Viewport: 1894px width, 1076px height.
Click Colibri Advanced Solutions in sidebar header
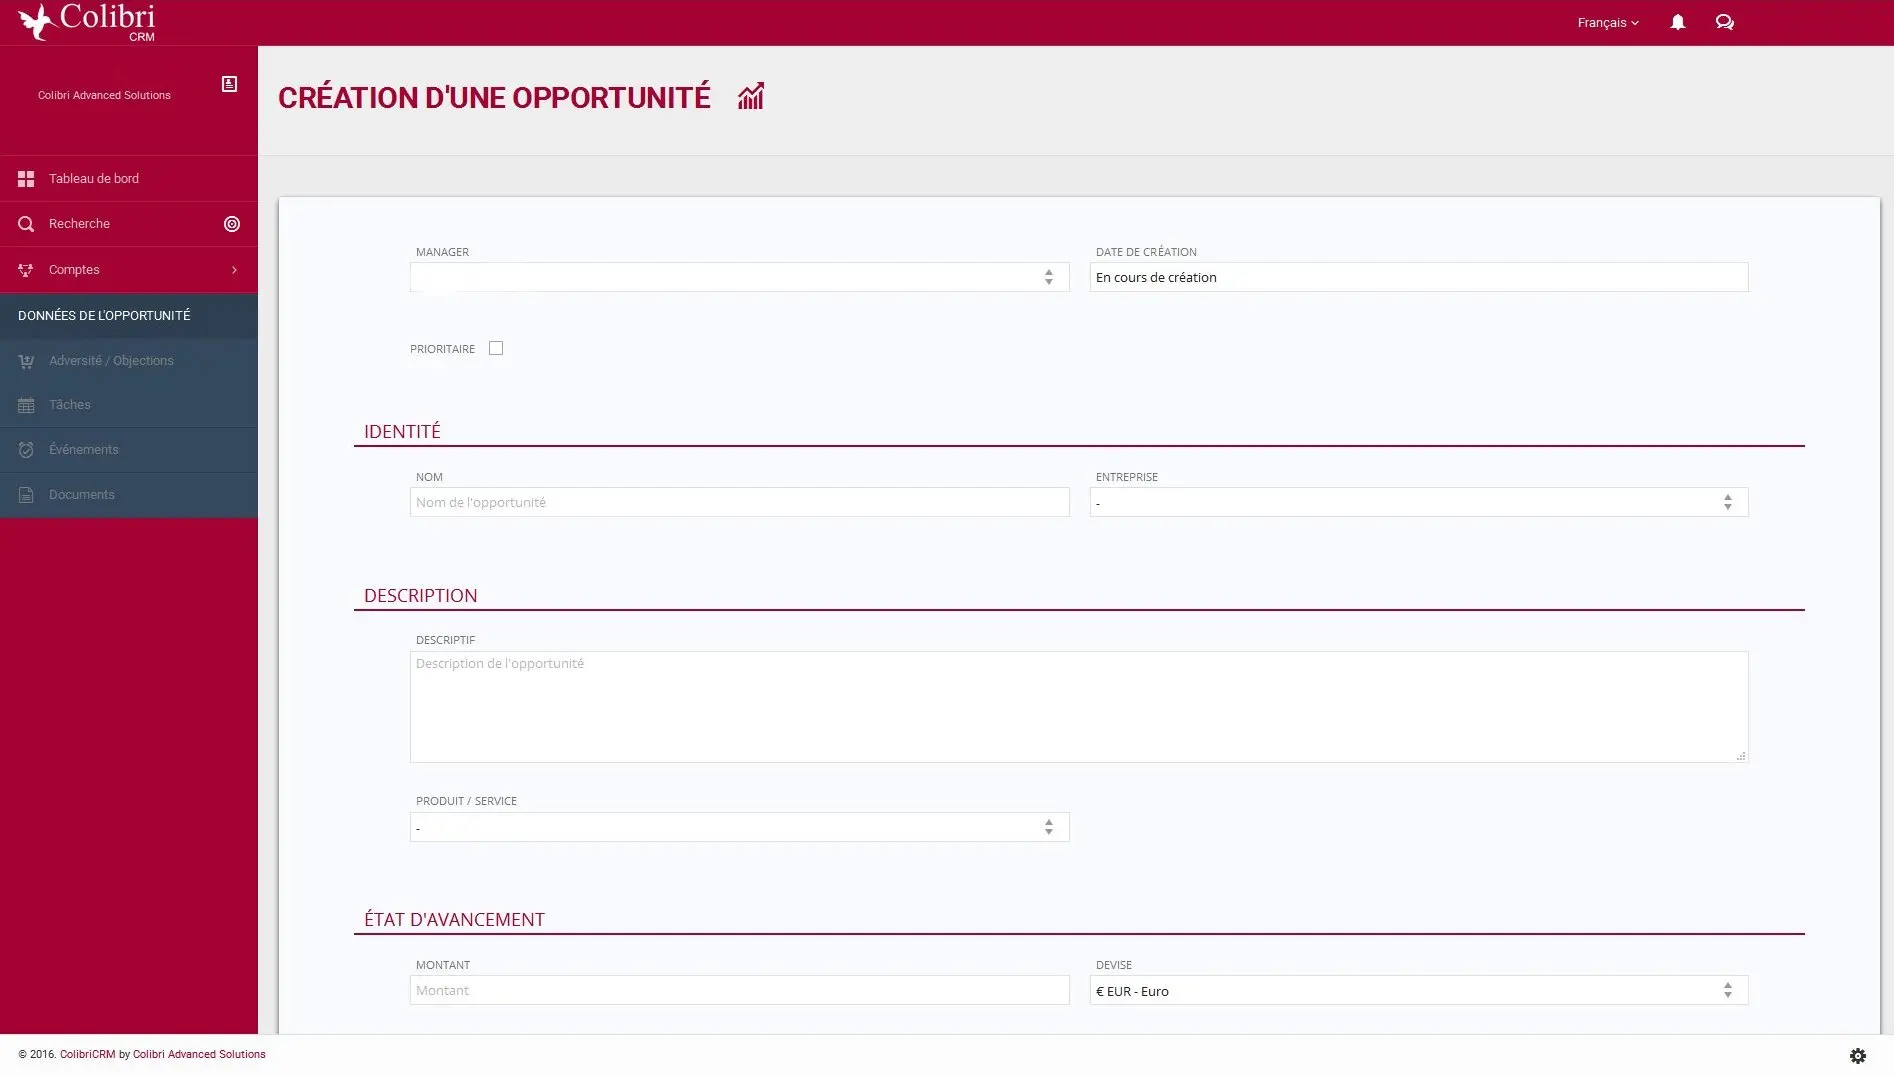[x=104, y=95]
